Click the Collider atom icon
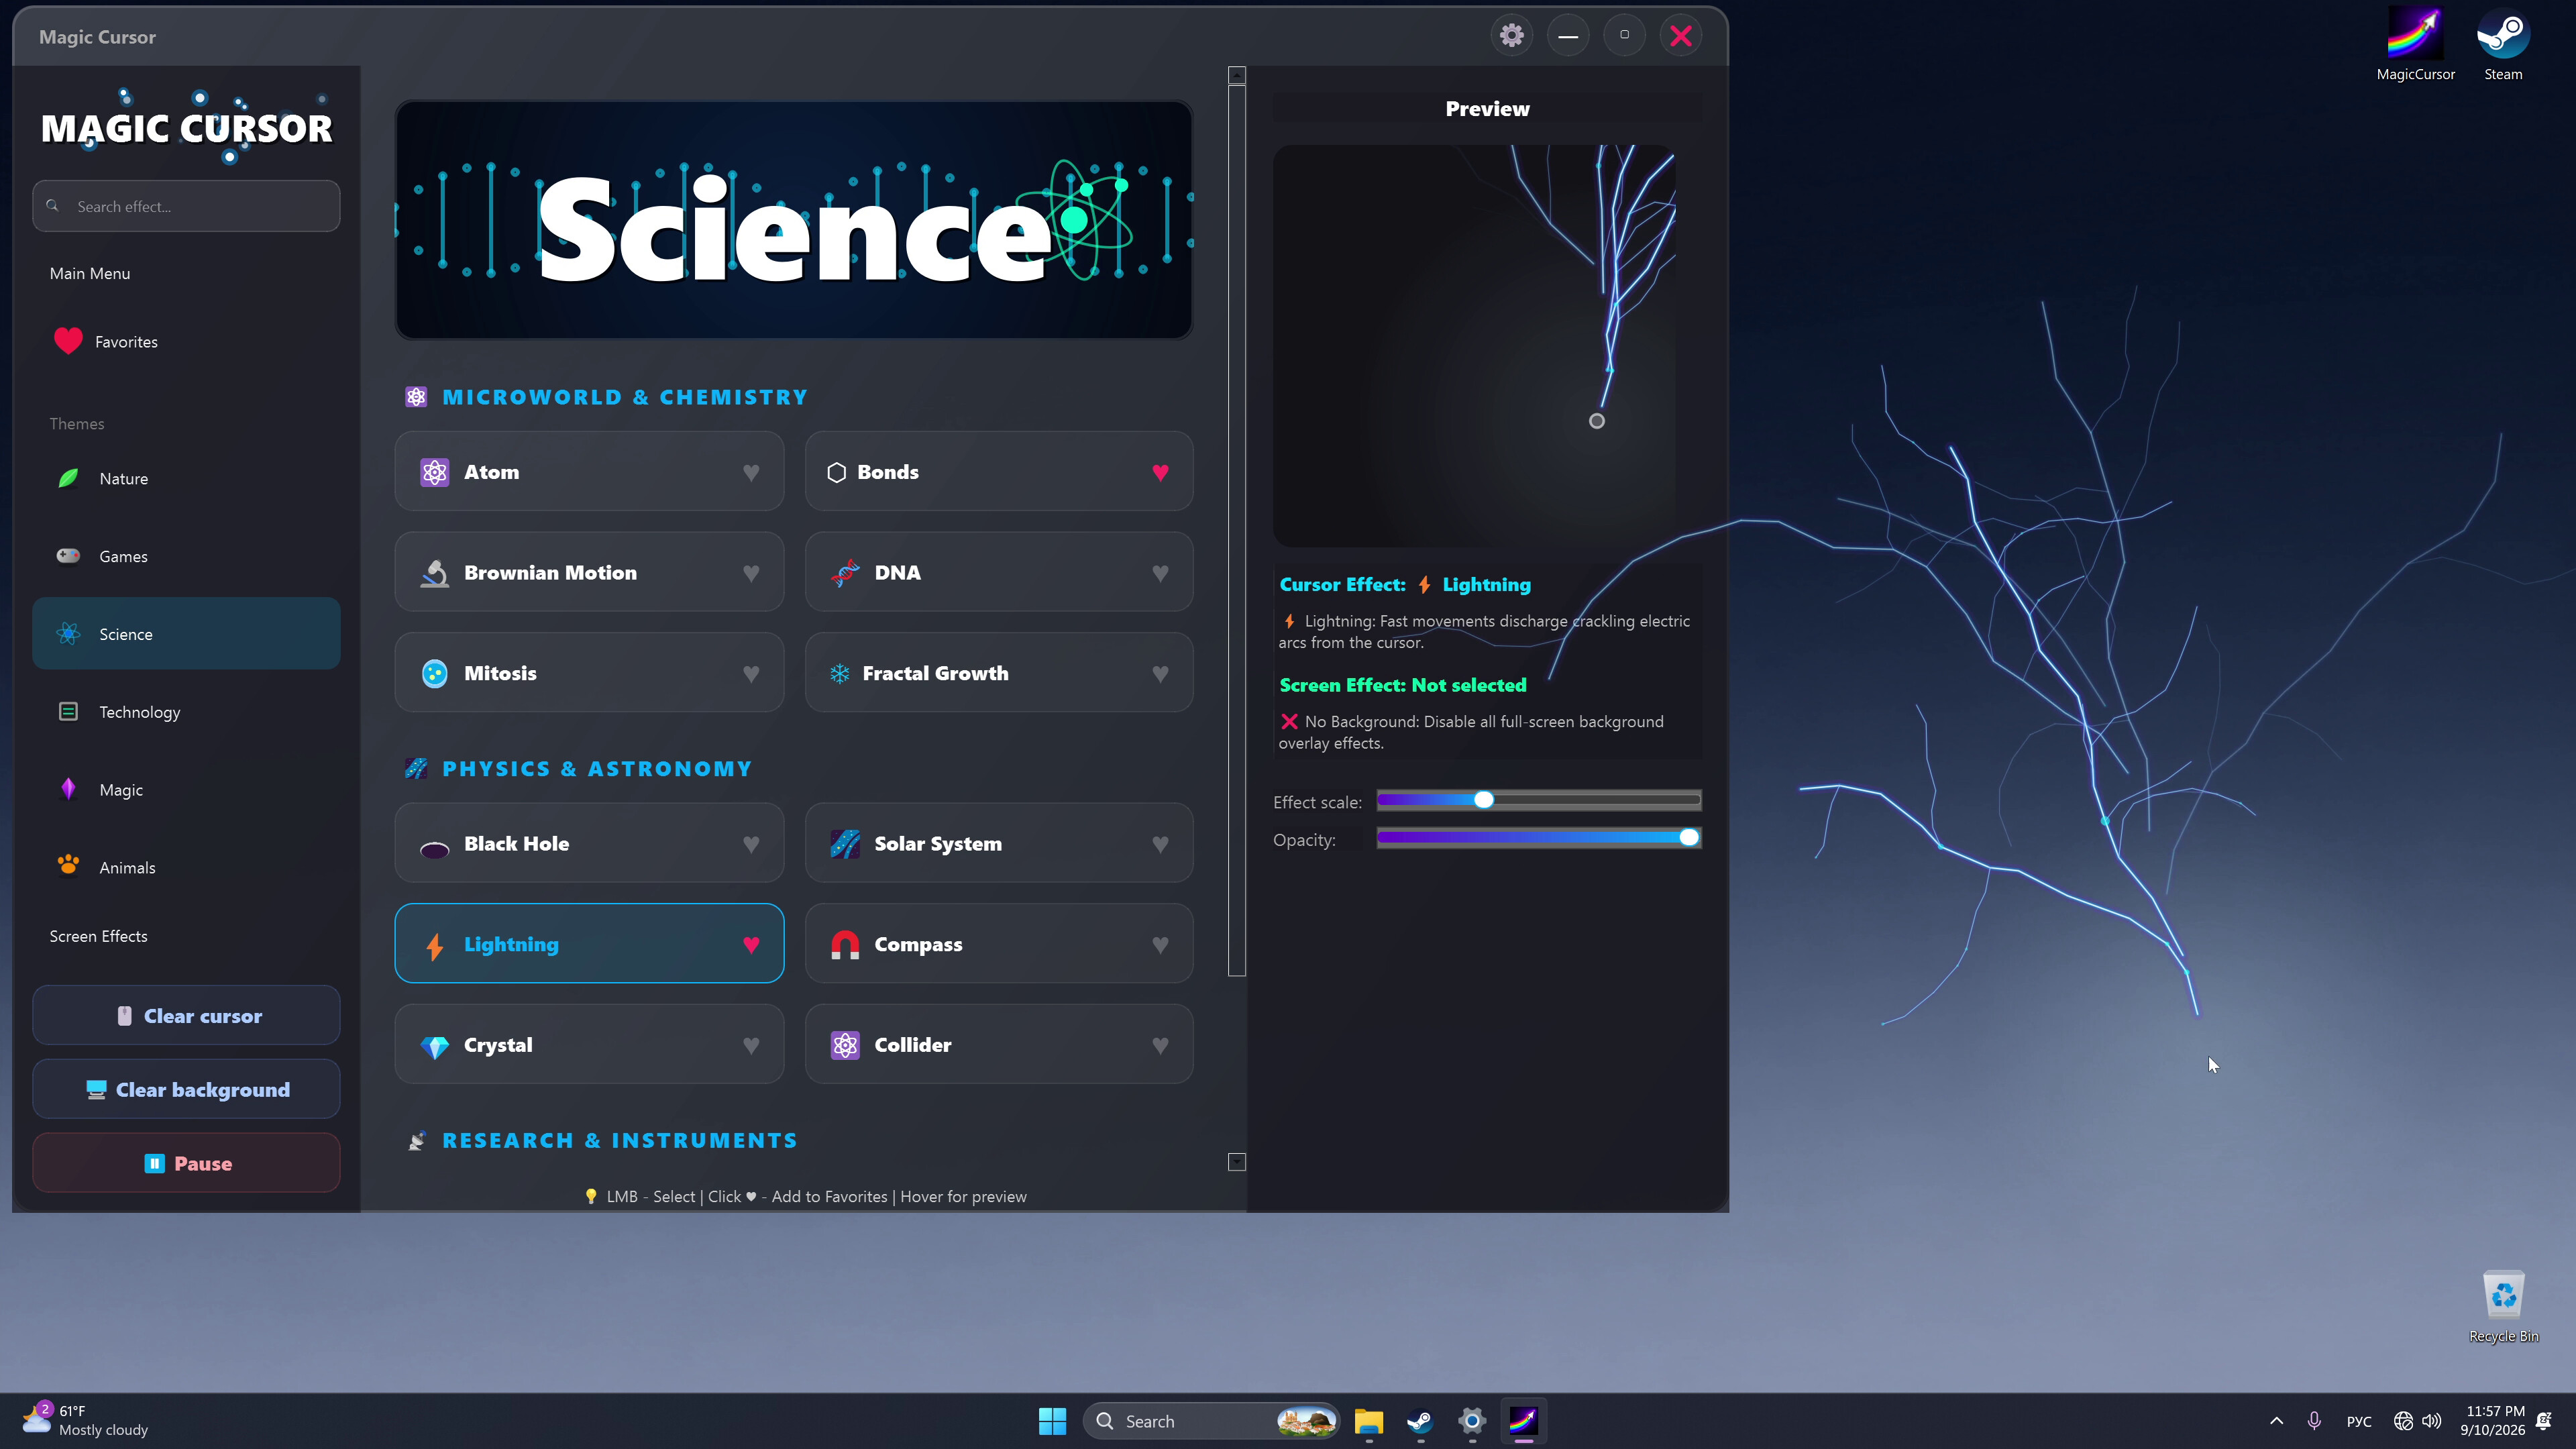 (x=844, y=1045)
